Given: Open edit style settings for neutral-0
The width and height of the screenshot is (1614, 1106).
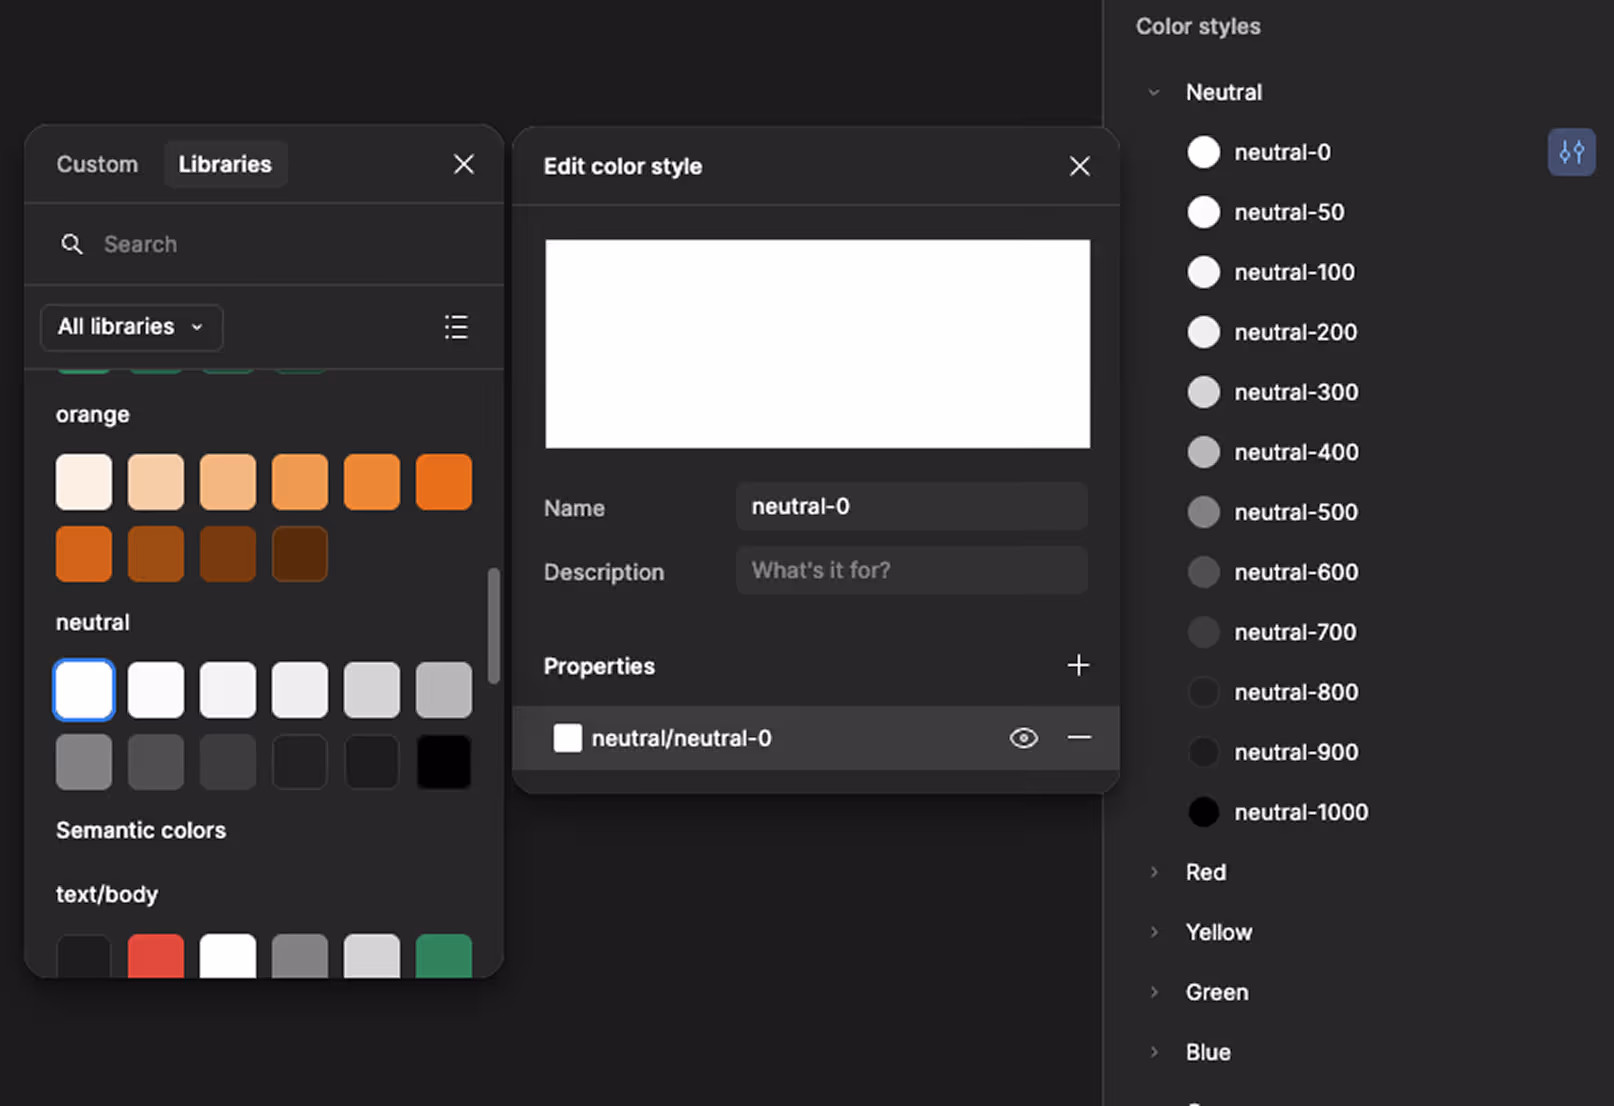Looking at the screenshot, I should pyautogui.click(x=1571, y=152).
